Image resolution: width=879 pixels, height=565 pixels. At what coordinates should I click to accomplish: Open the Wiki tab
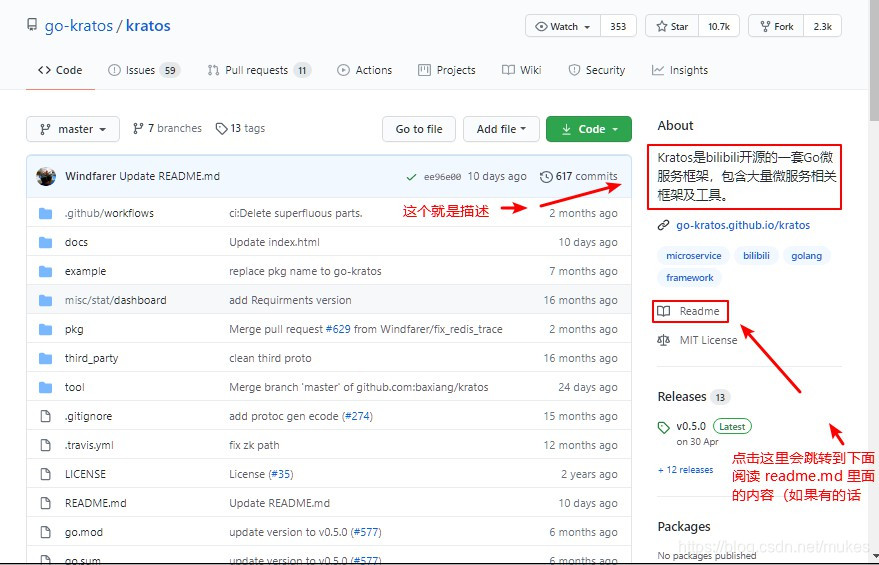(x=521, y=70)
